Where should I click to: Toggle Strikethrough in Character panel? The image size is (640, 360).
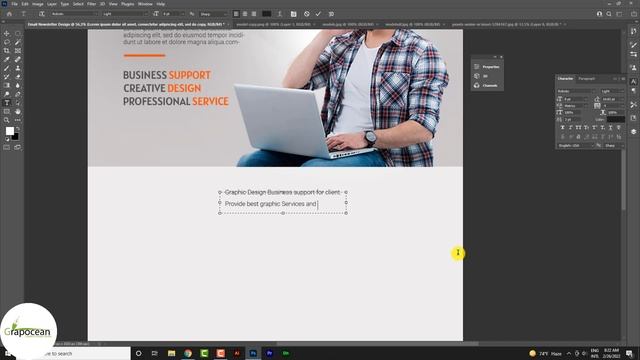coord(618,128)
